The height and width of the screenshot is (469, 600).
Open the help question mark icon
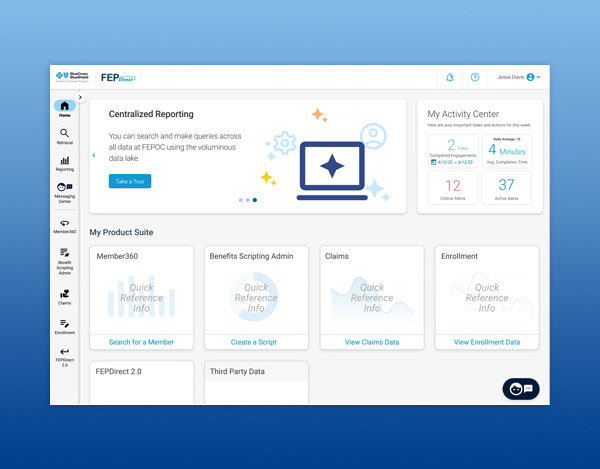click(x=475, y=77)
